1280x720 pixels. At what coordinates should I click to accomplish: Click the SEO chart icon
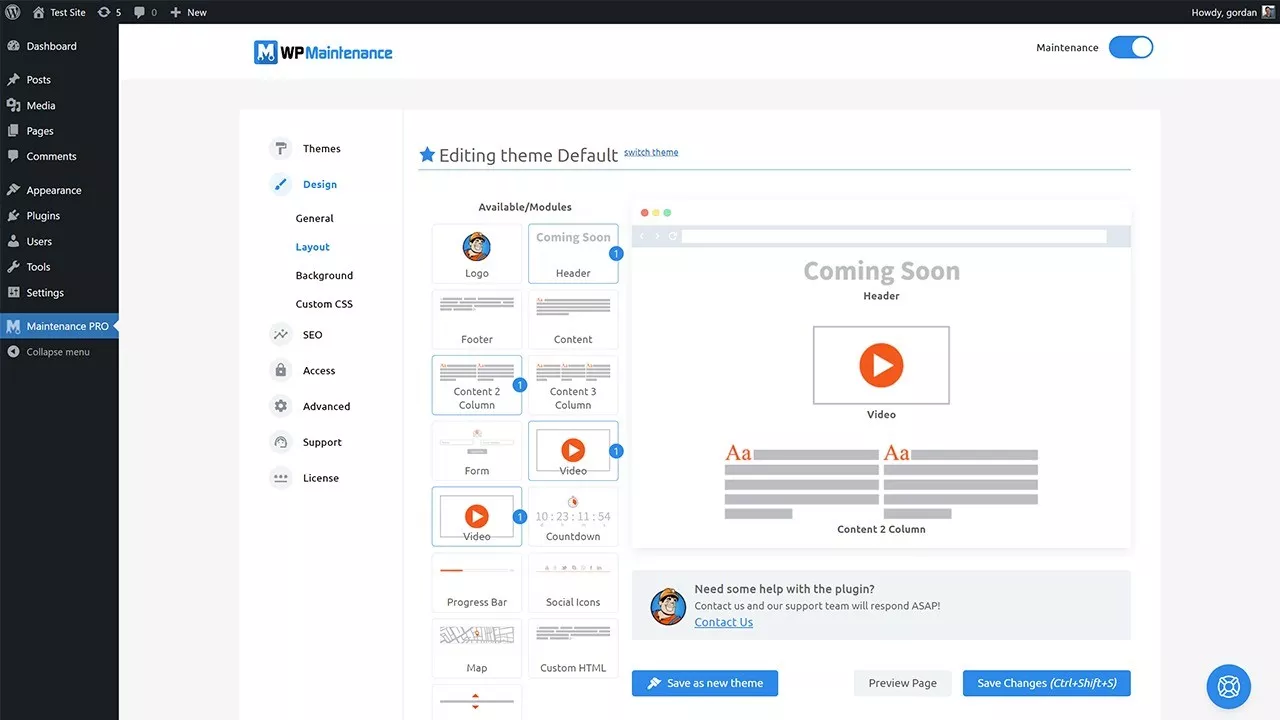point(281,335)
